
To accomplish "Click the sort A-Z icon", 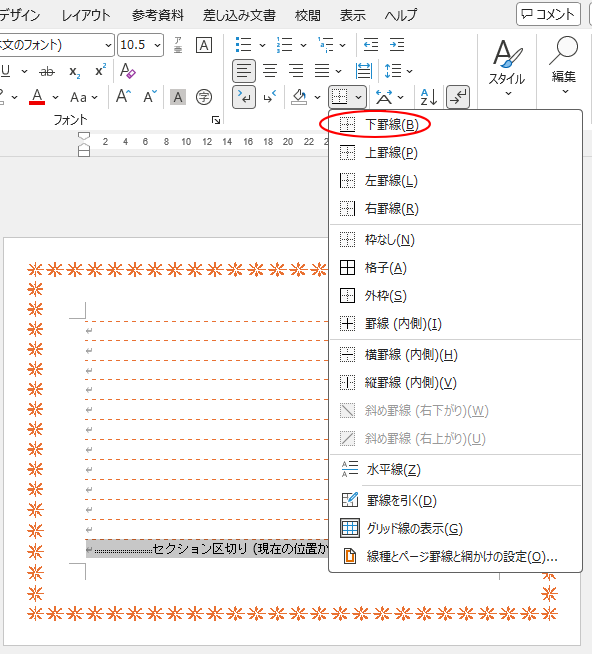I will tap(428, 97).
